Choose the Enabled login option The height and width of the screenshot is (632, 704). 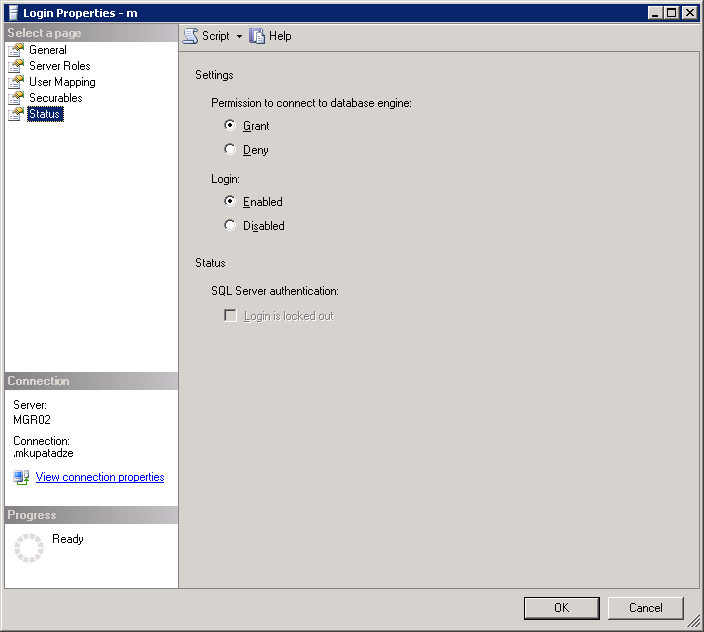pos(231,202)
